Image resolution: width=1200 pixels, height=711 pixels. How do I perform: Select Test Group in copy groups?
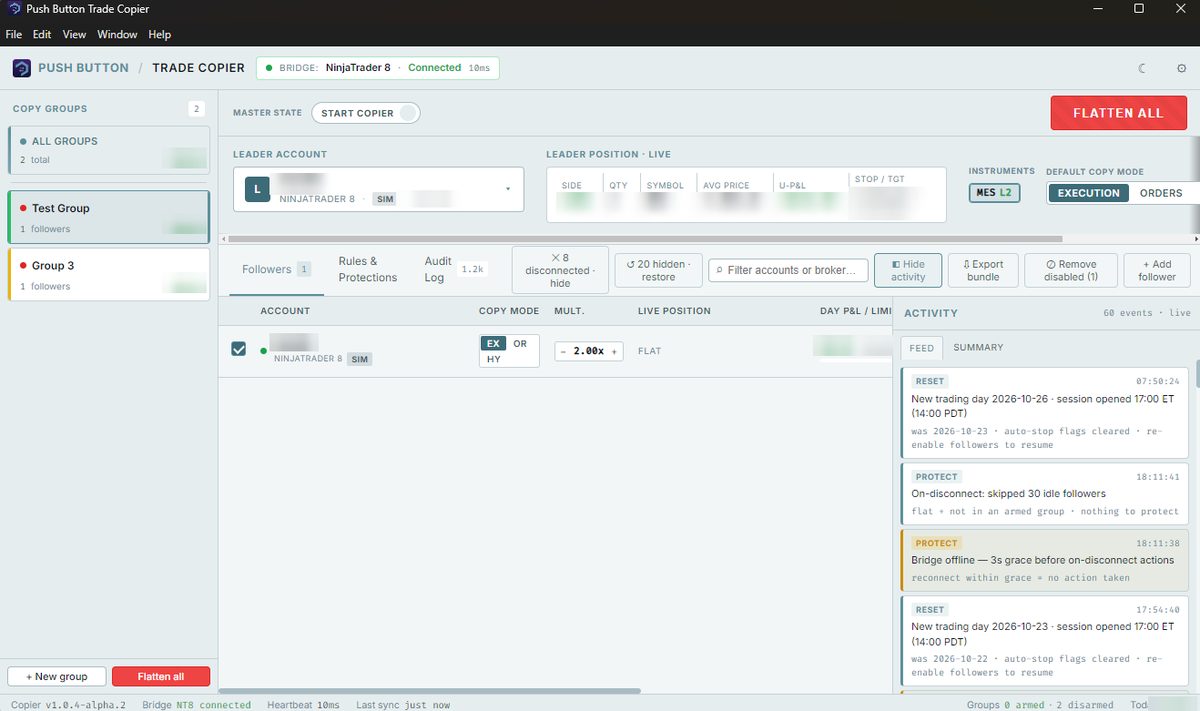tap(109, 218)
